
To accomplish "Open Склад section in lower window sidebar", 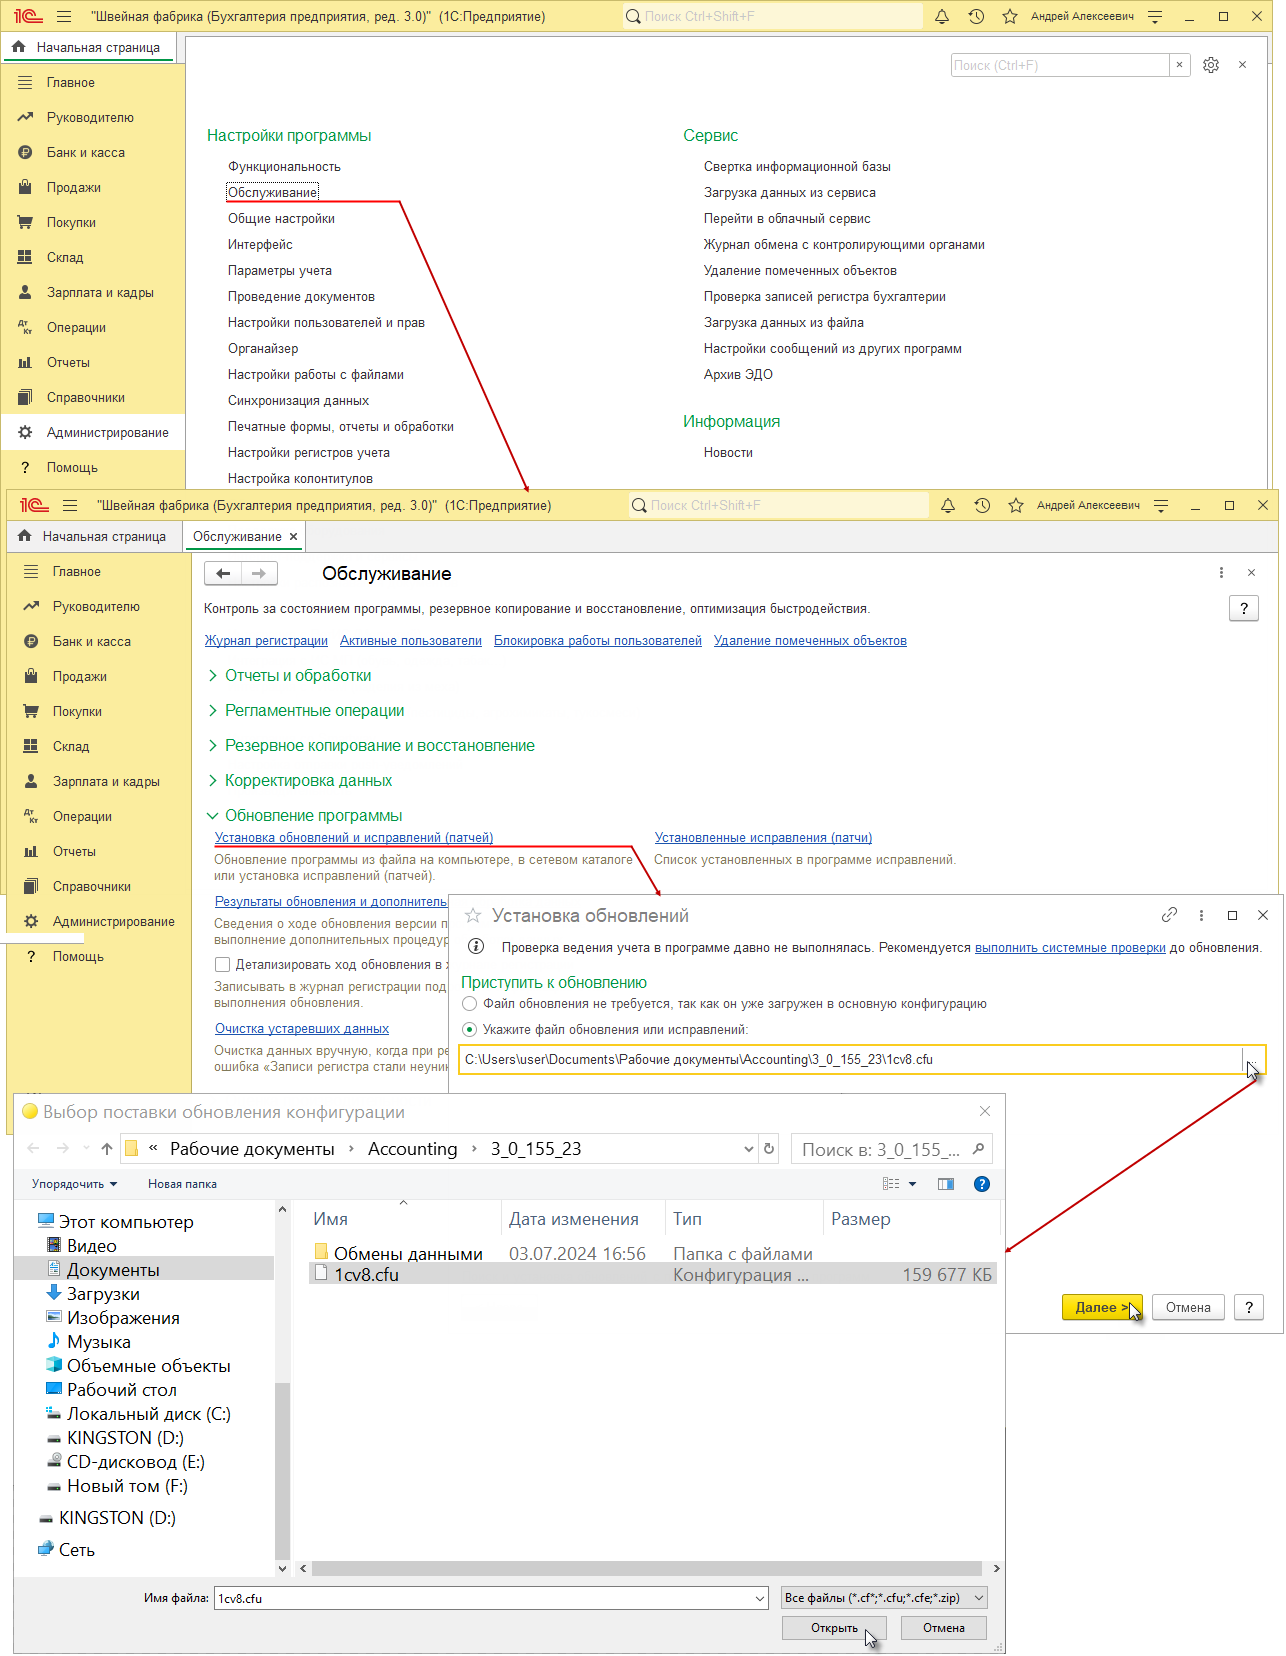I will pos(71,746).
